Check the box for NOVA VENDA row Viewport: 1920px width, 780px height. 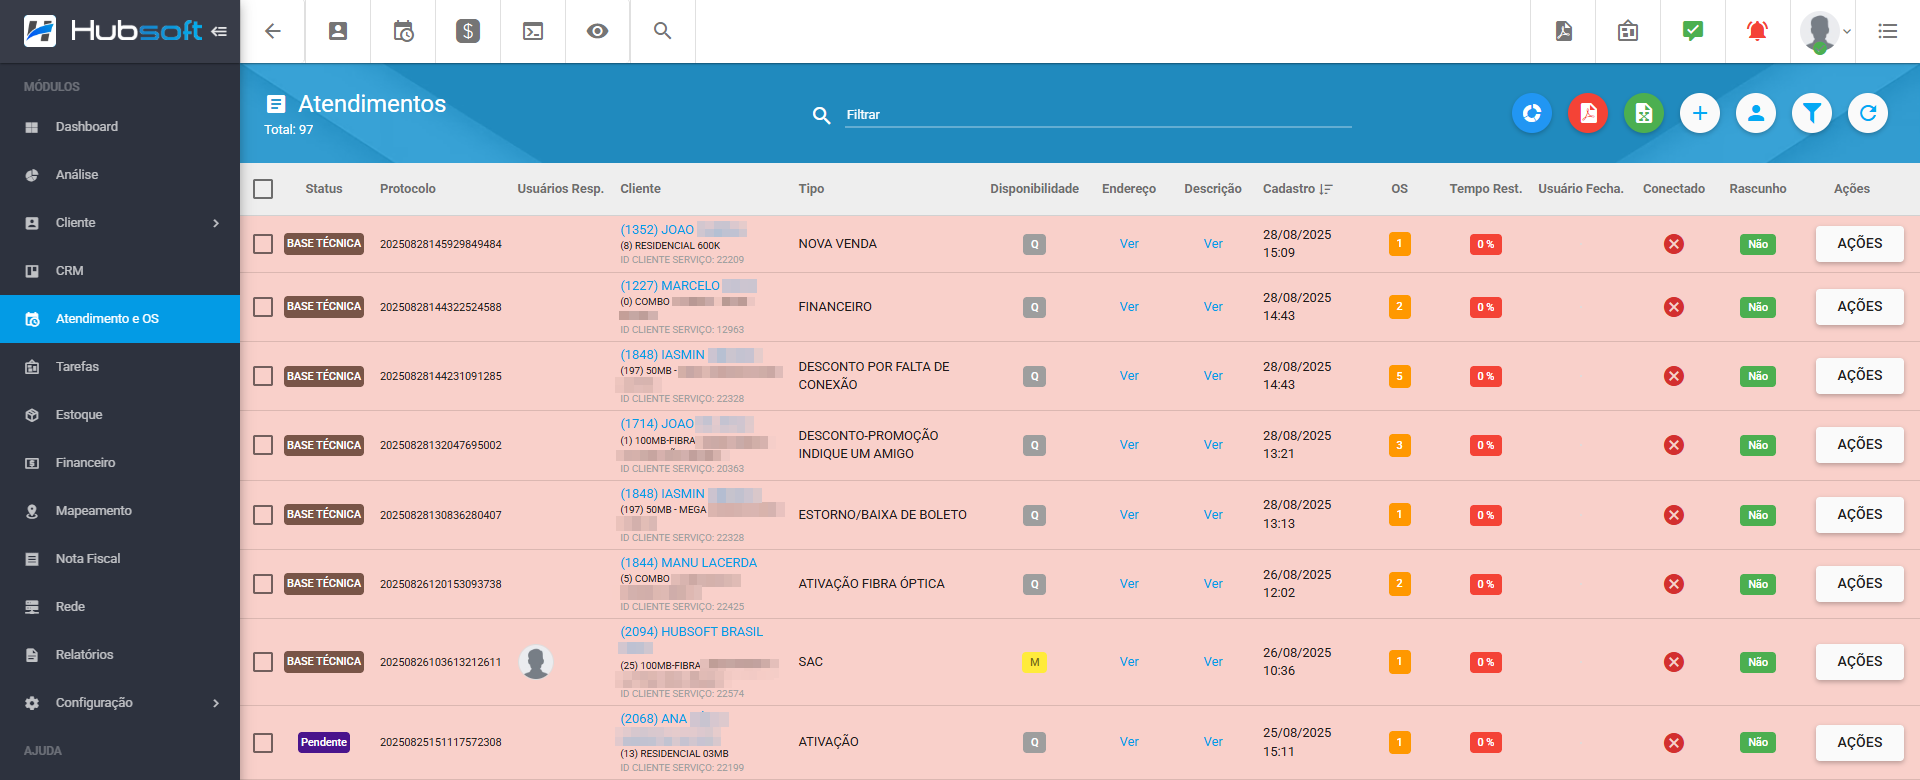(x=263, y=244)
